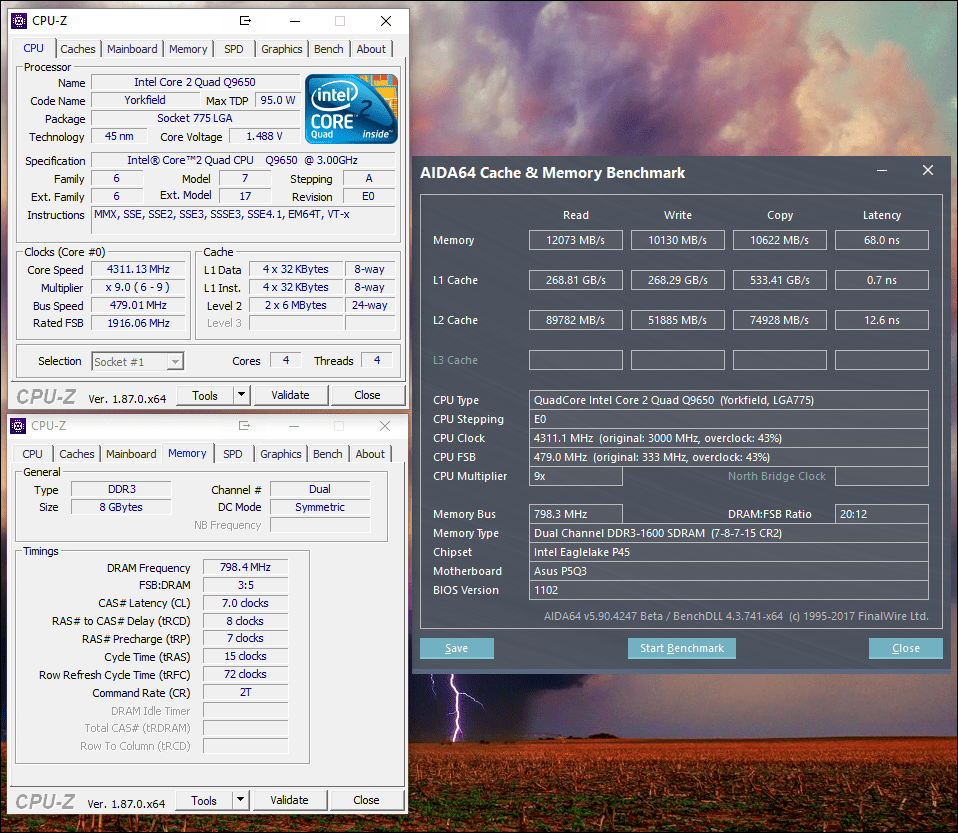Click the L1 Cache Read 268.81 GB/s field
This screenshot has height=833, width=958.
click(x=576, y=280)
